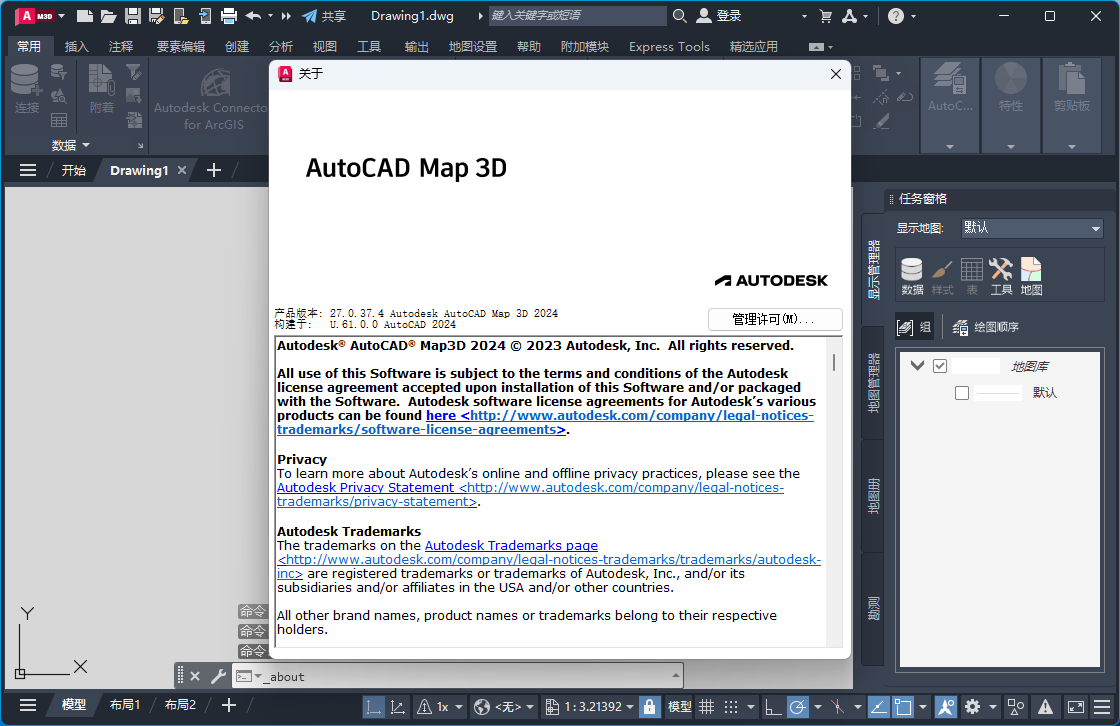Click the Data icon in task pane
Viewport: 1120px width, 726px height.
tap(912, 276)
